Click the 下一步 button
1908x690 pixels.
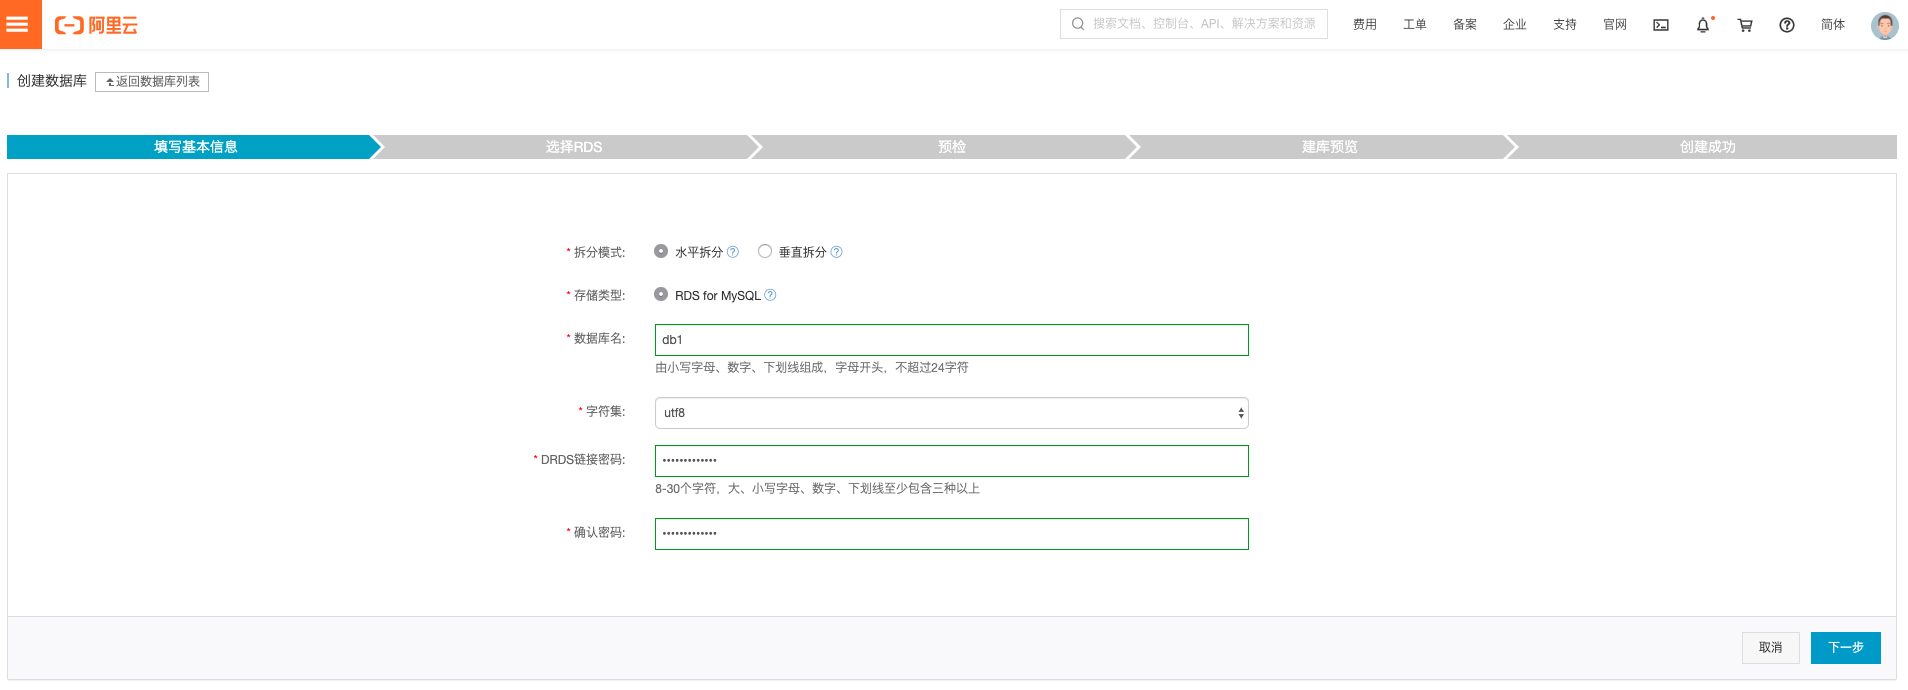(1845, 648)
